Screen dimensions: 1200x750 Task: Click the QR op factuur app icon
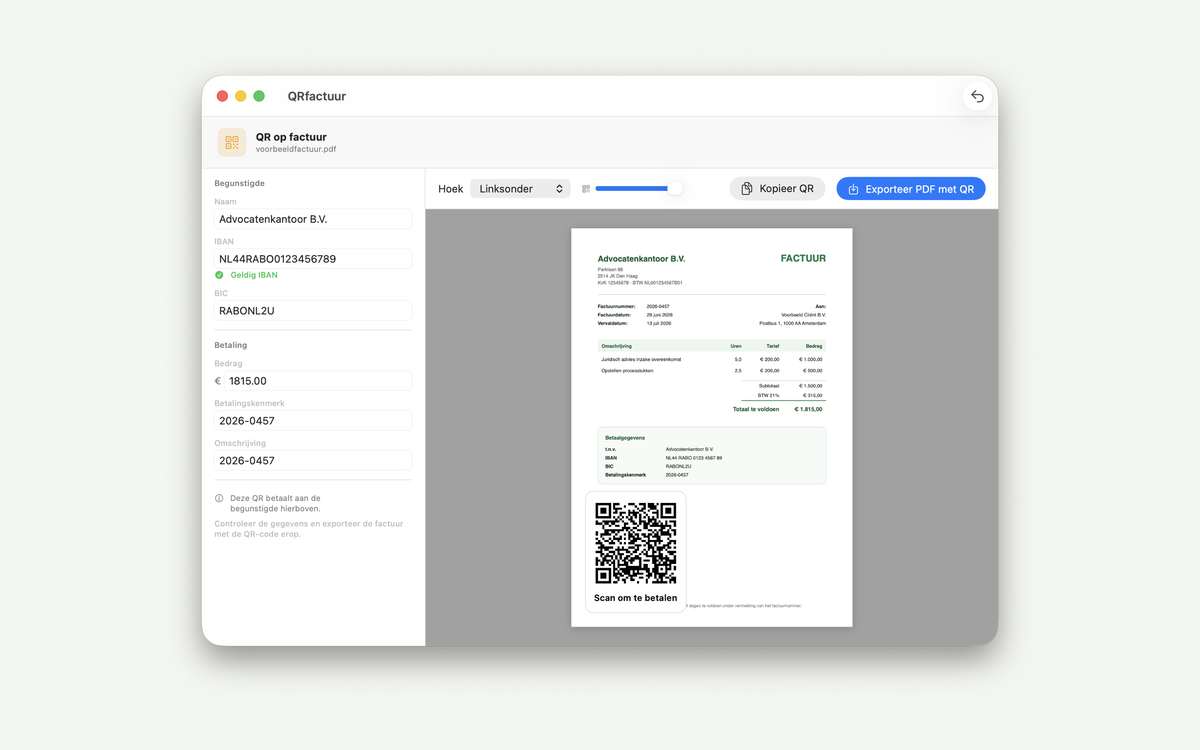232,143
